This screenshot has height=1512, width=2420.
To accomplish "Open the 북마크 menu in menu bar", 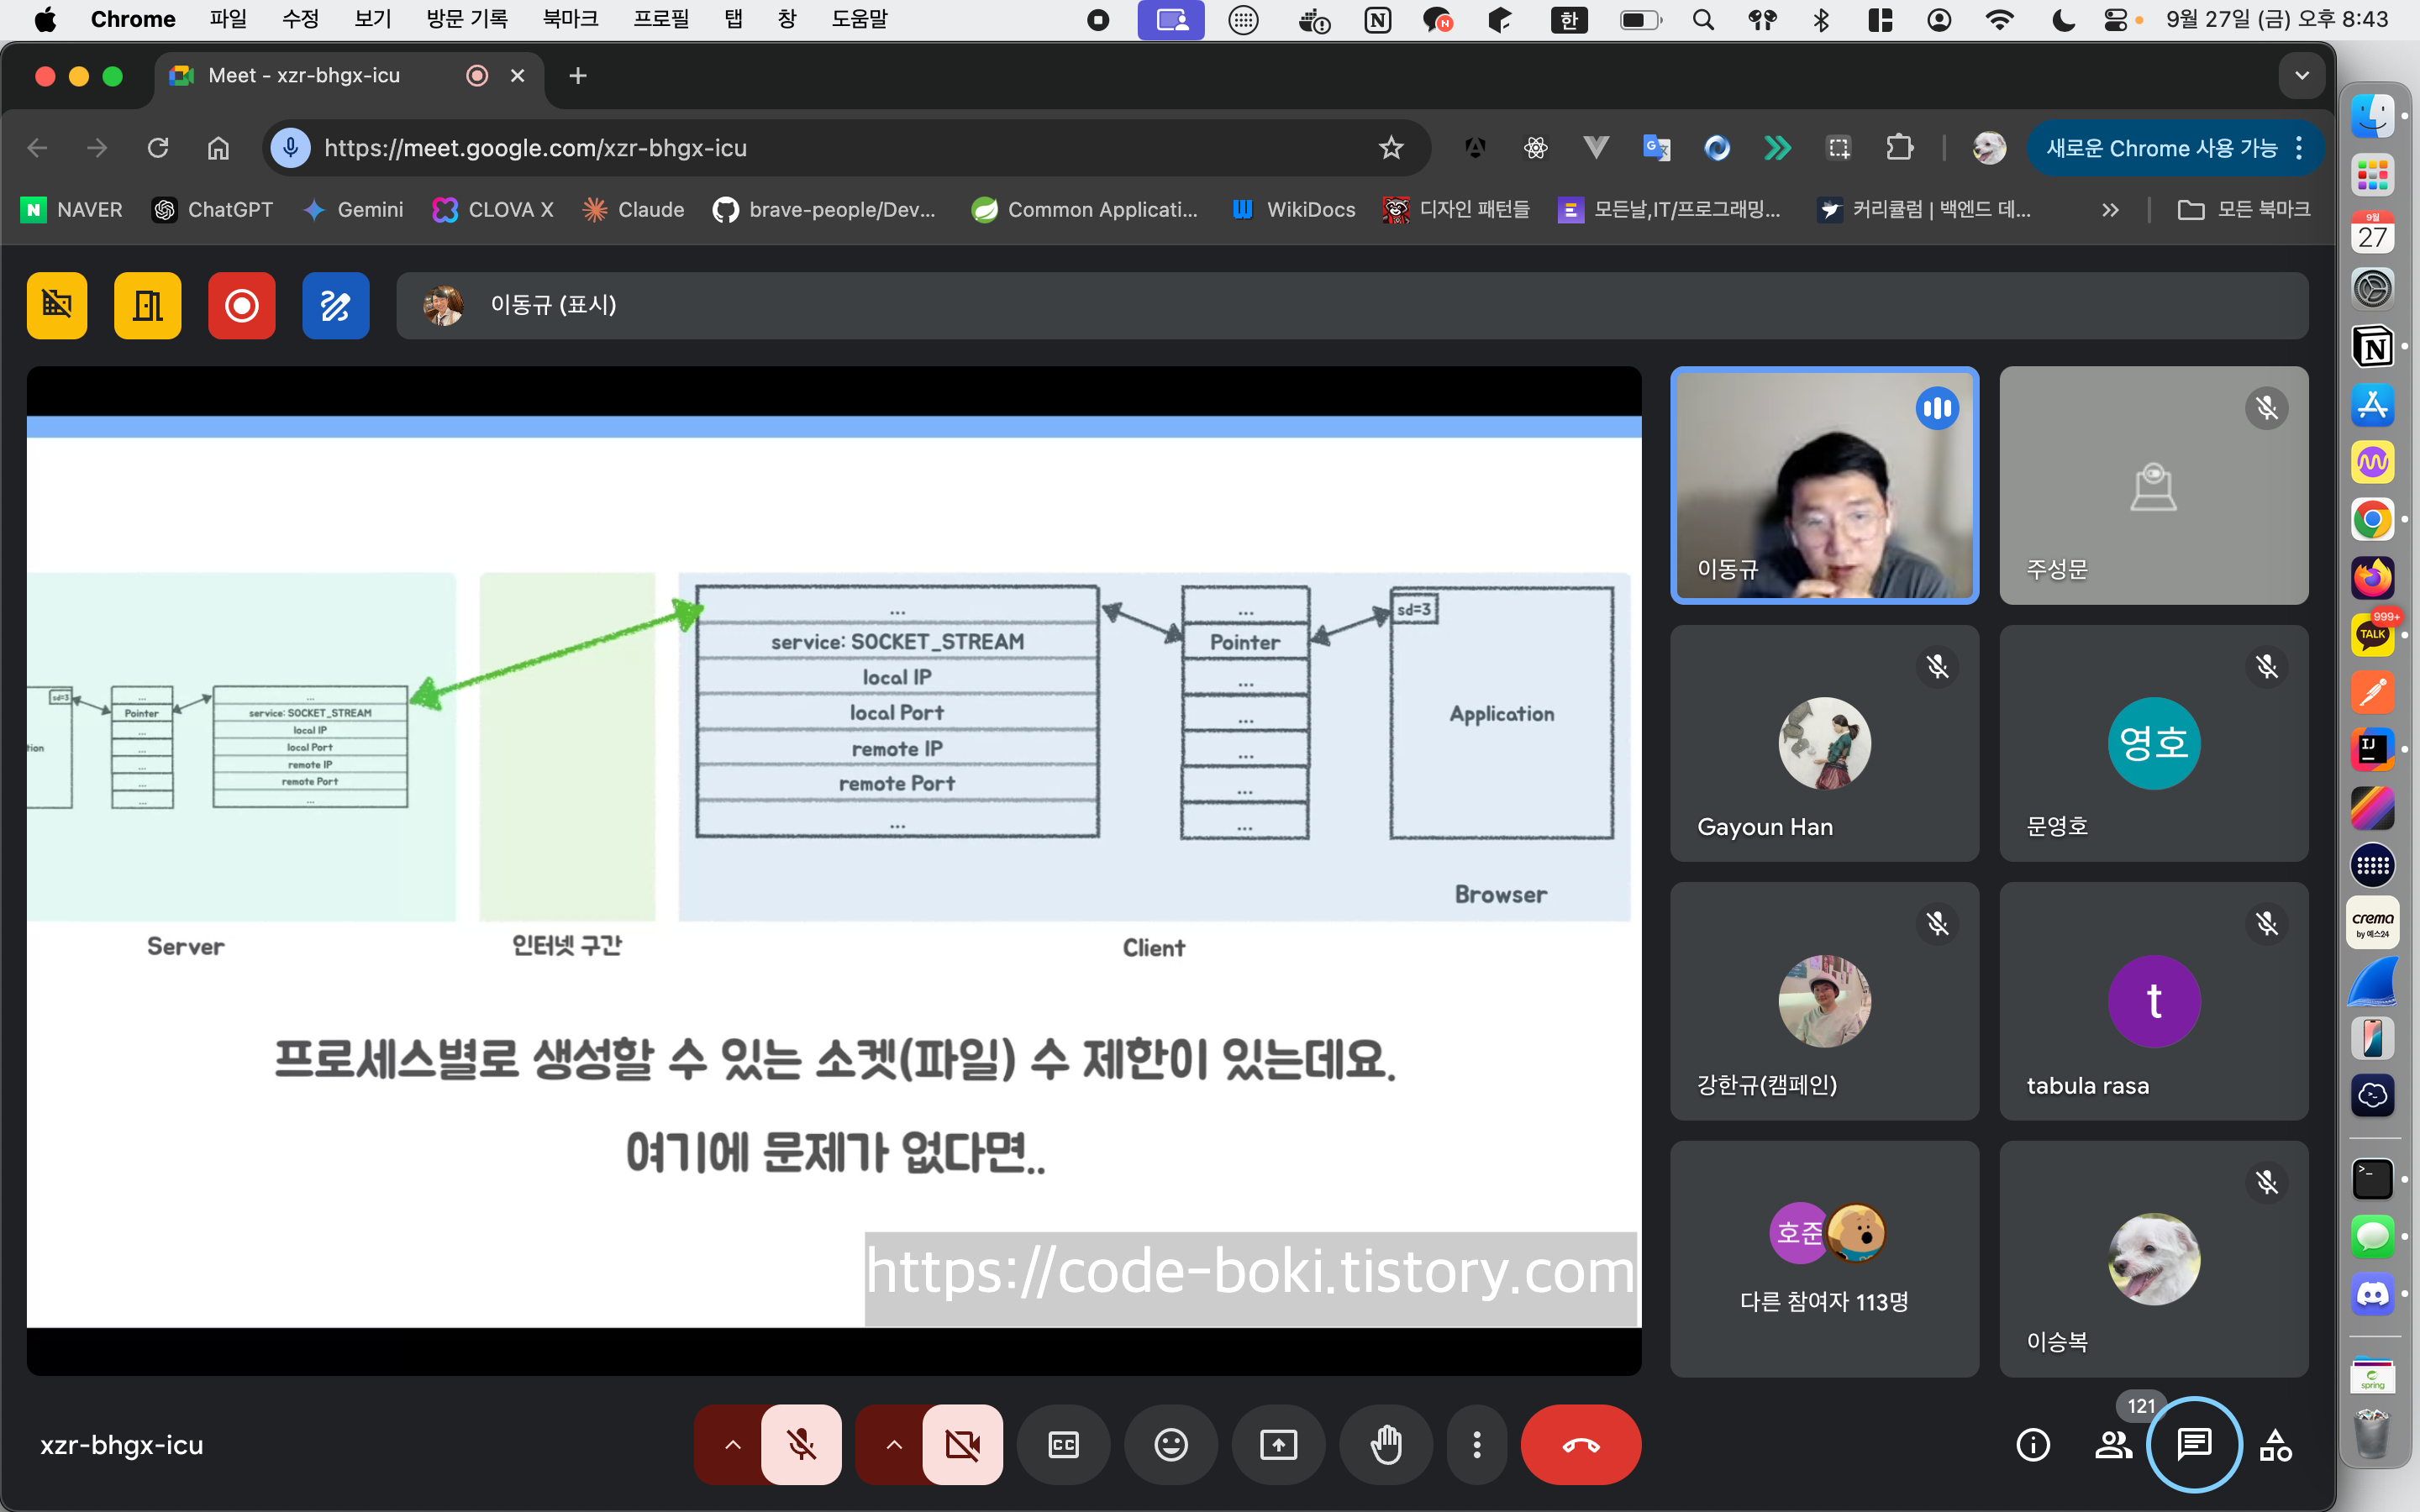I will coord(570,19).
